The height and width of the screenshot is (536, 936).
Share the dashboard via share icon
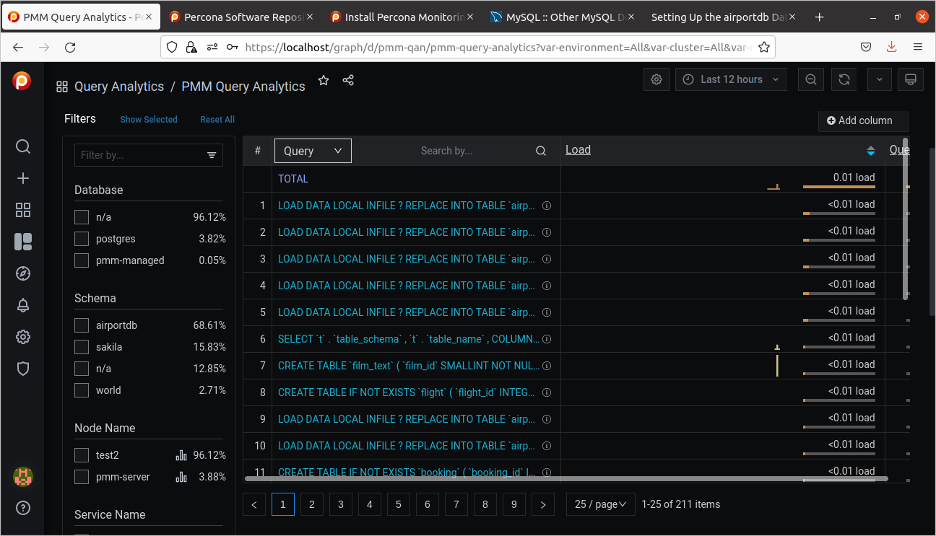(348, 80)
